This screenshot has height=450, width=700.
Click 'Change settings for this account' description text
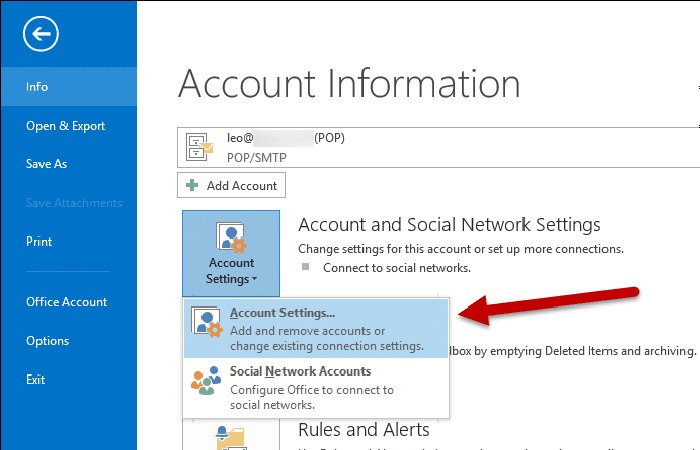[x=461, y=249]
